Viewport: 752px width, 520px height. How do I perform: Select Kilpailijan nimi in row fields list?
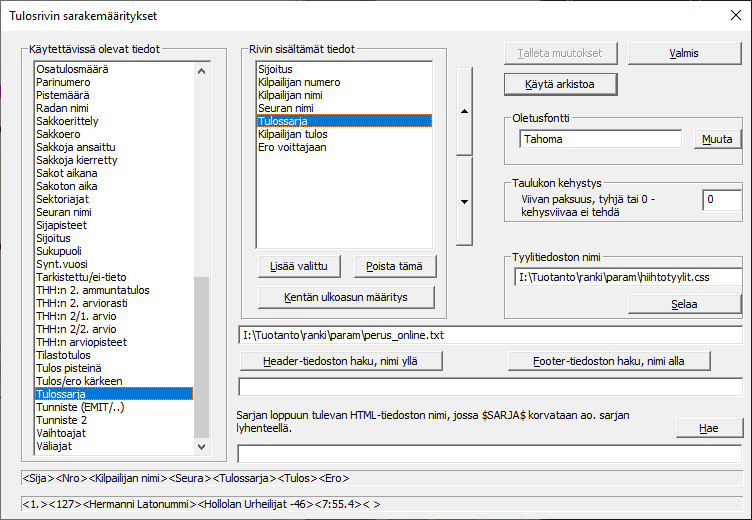click(x=289, y=94)
